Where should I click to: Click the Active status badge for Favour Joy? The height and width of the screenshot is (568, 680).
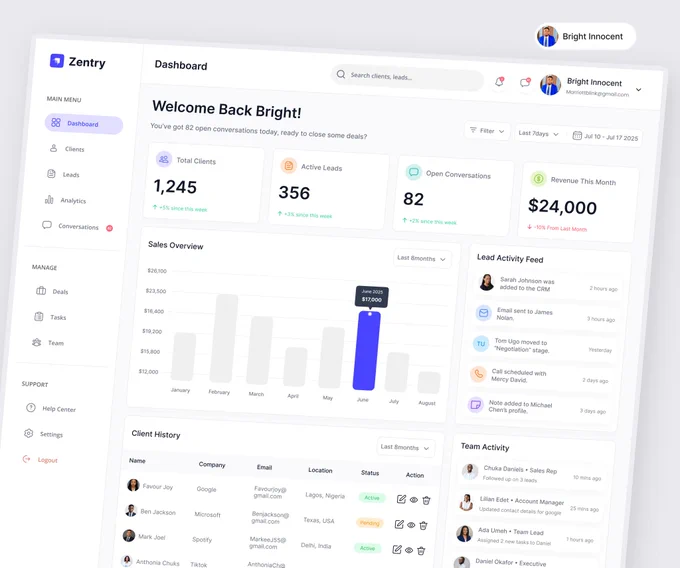(372, 498)
